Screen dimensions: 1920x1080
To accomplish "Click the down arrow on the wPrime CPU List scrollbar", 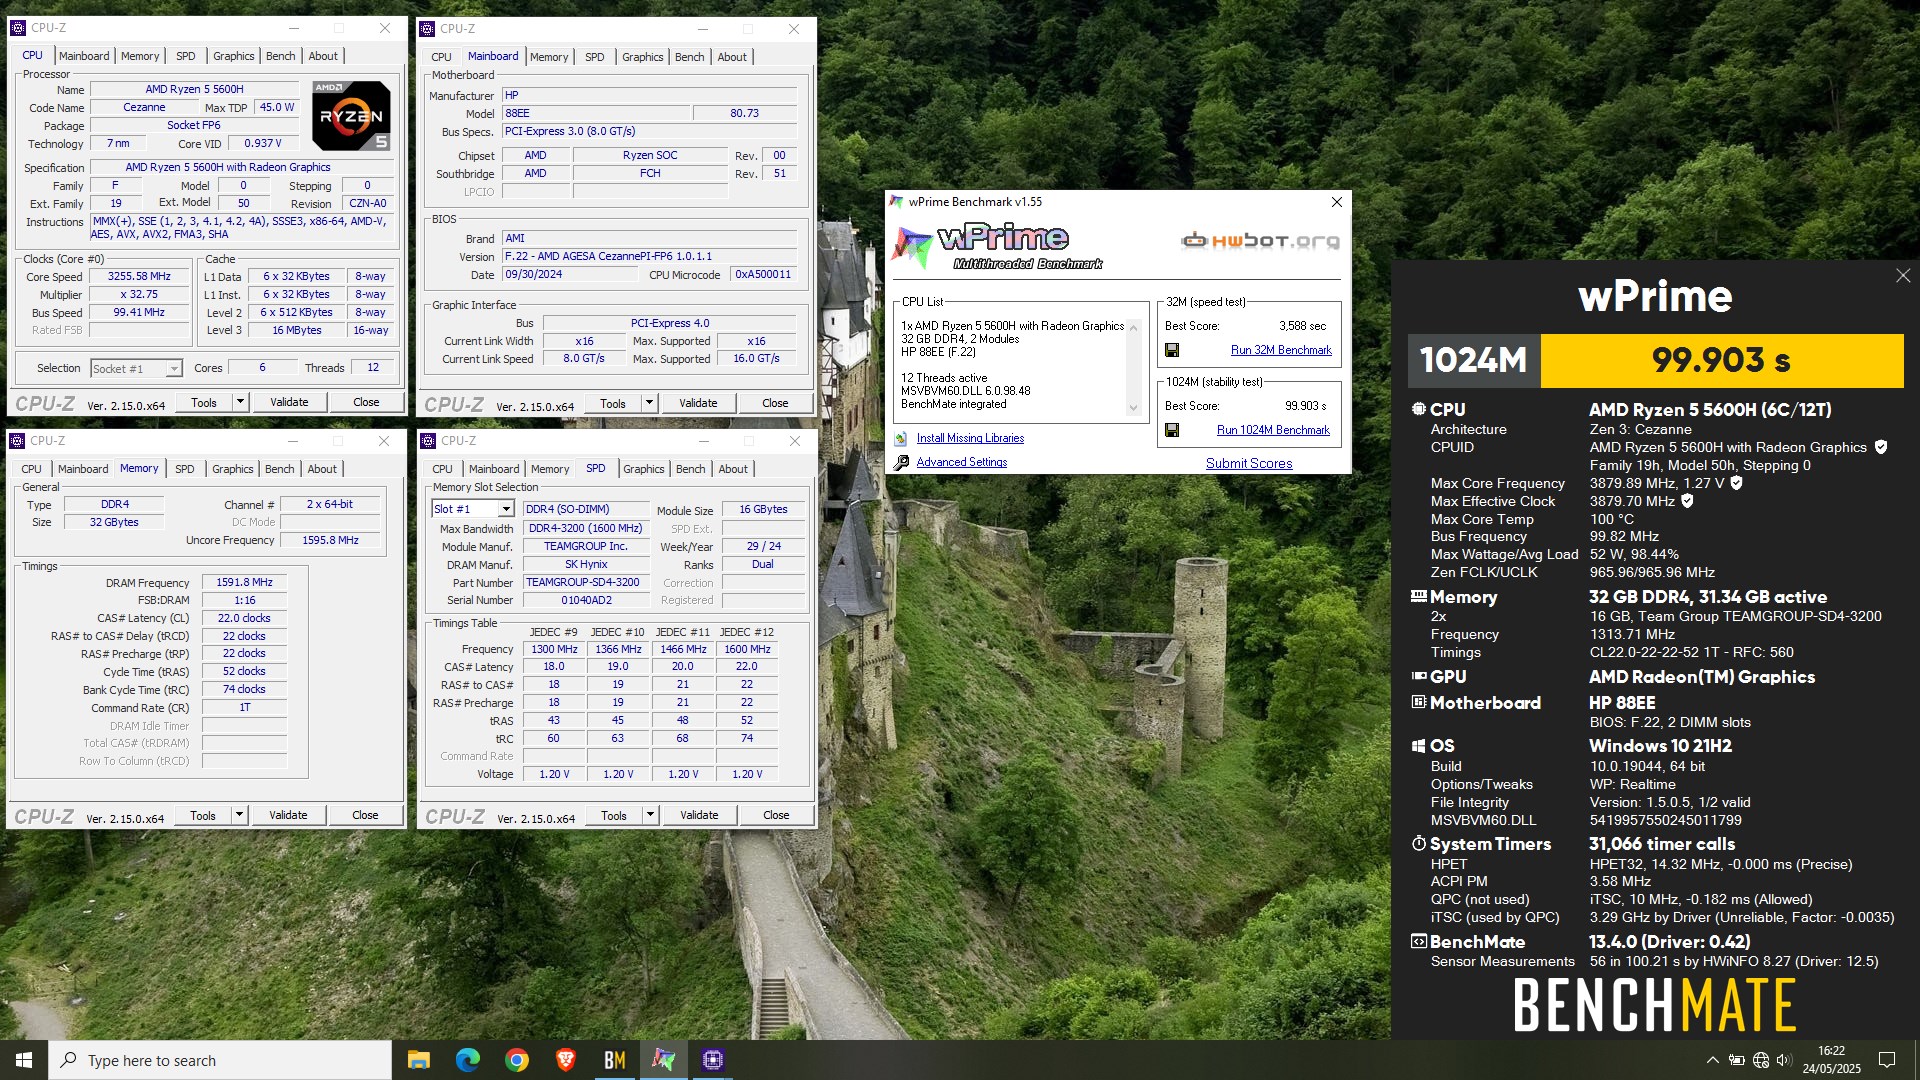I will tap(1133, 407).
